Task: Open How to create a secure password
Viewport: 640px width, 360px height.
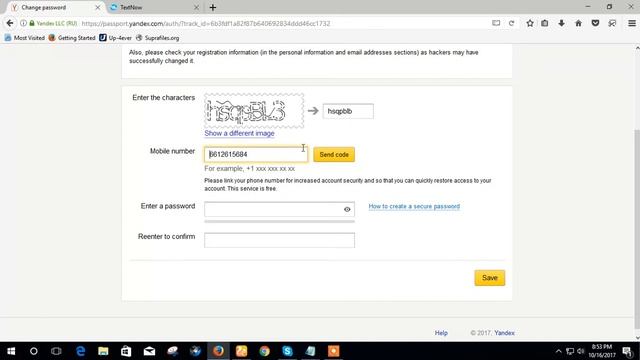Action: click(414, 207)
